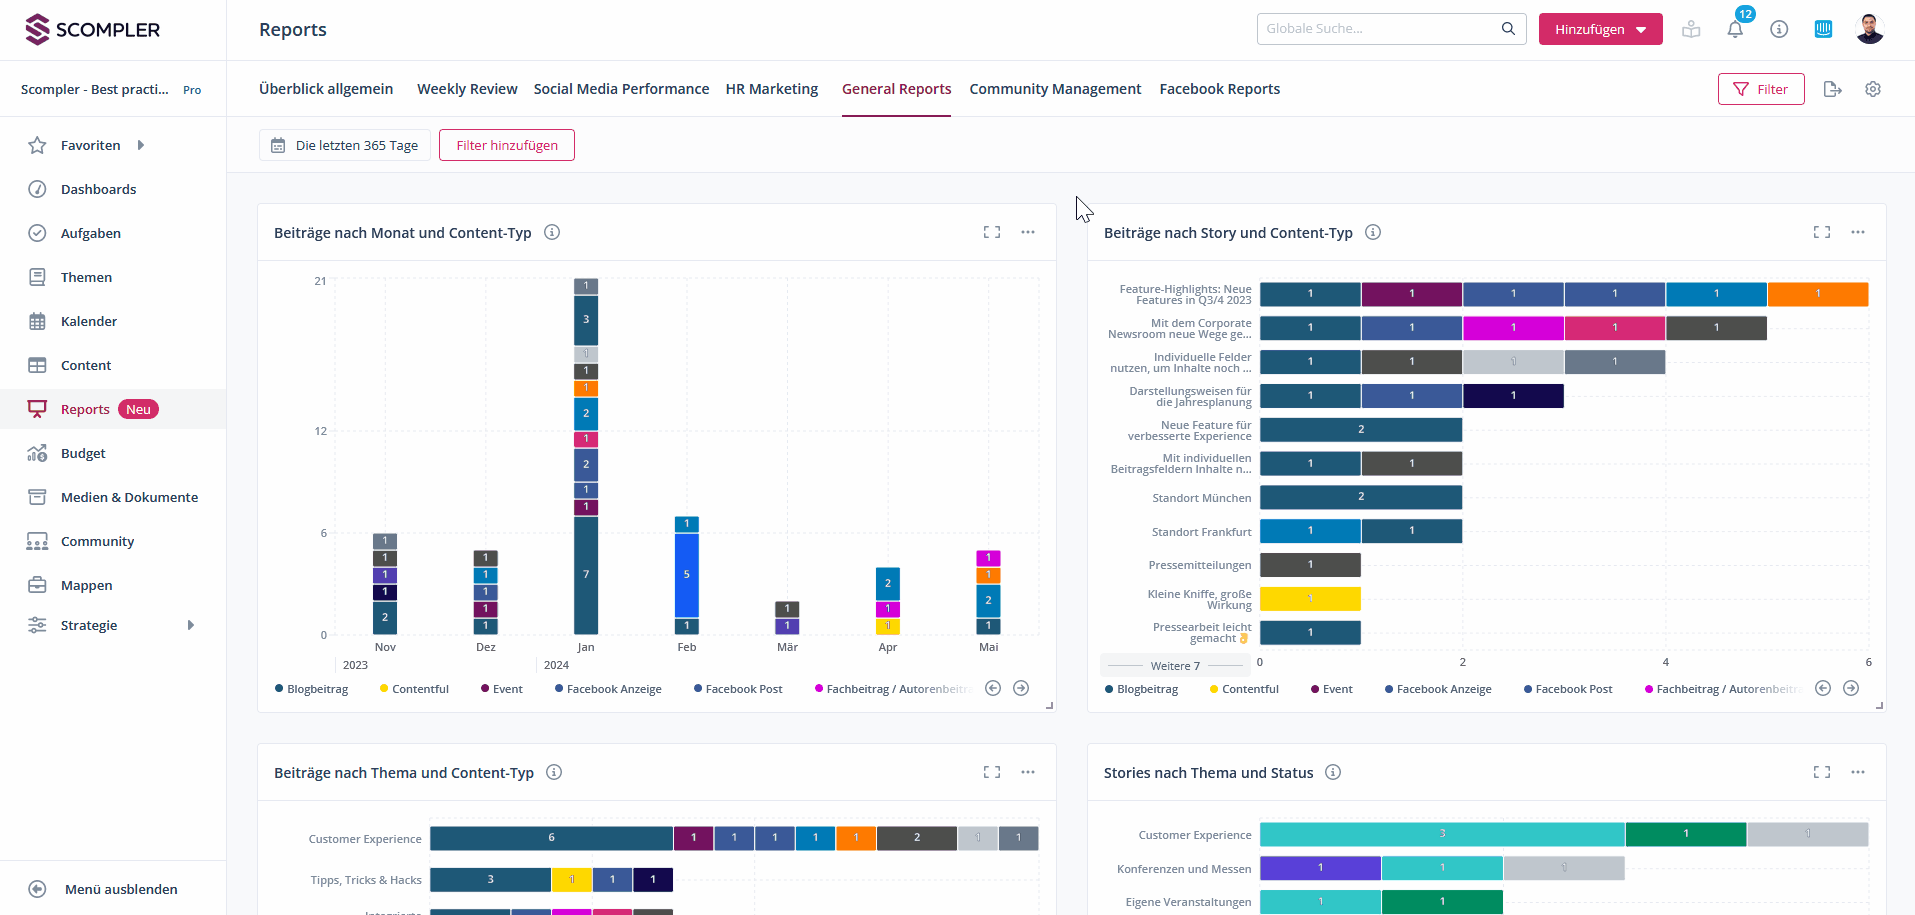Click the orange bar segment in Feature-Highlights row
This screenshot has height=915, width=1915.
point(1817,294)
